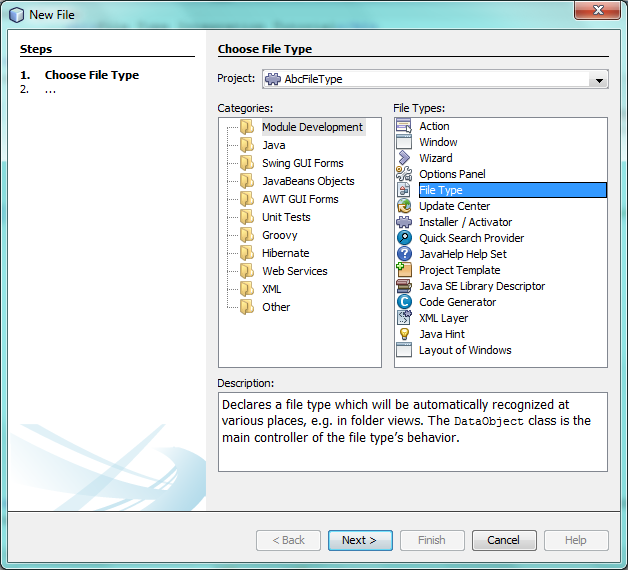Choose Layout of Windows file type
The height and width of the screenshot is (570, 628).
[464, 350]
